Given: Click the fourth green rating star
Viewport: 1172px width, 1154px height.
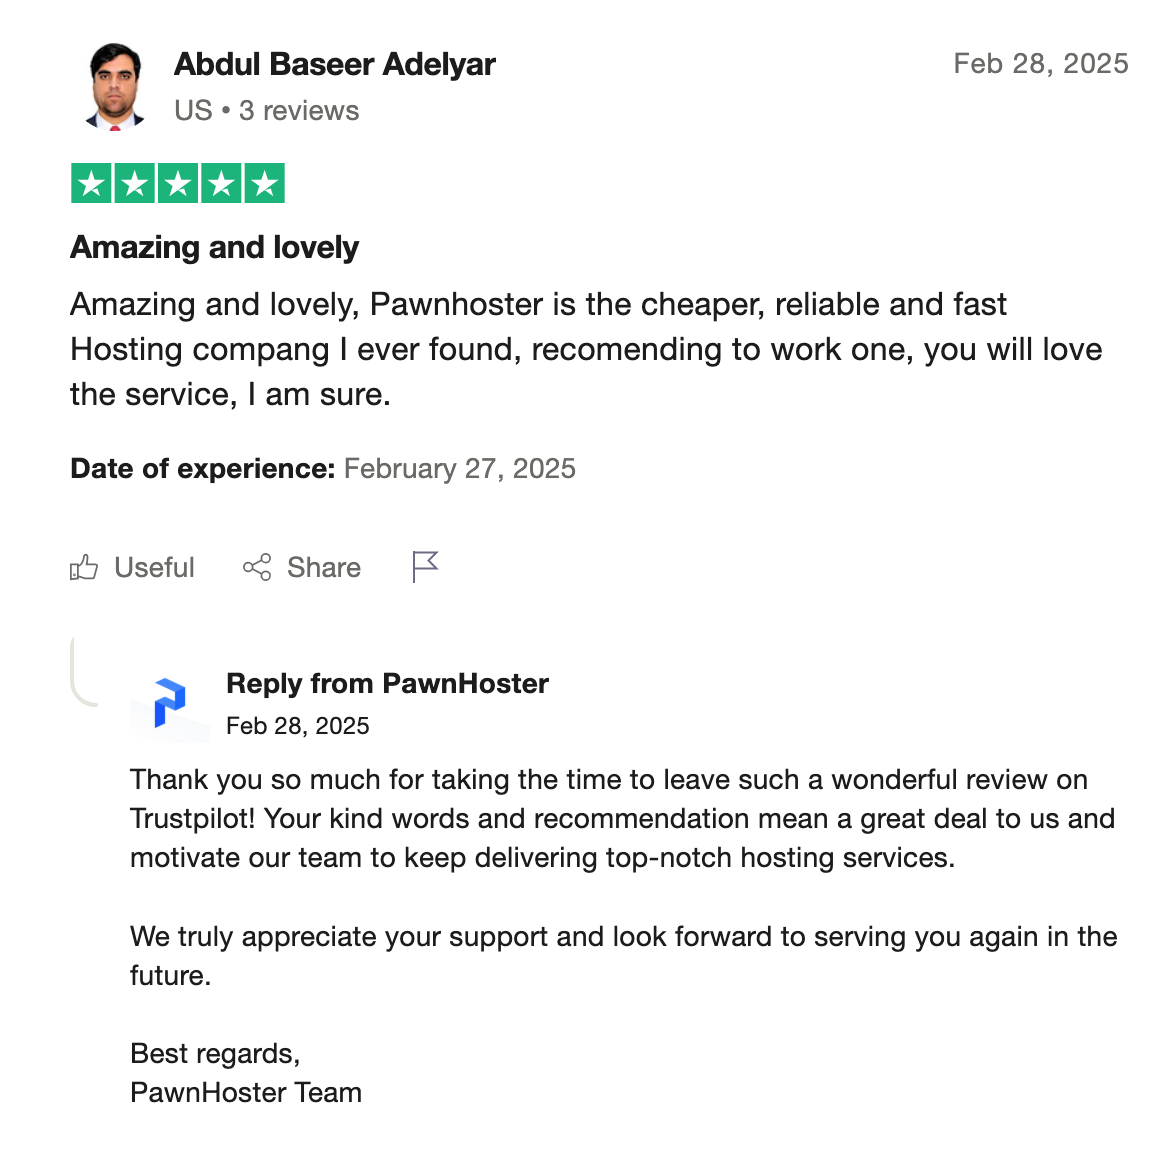Looking at the screenshot, I should (221, 184).
